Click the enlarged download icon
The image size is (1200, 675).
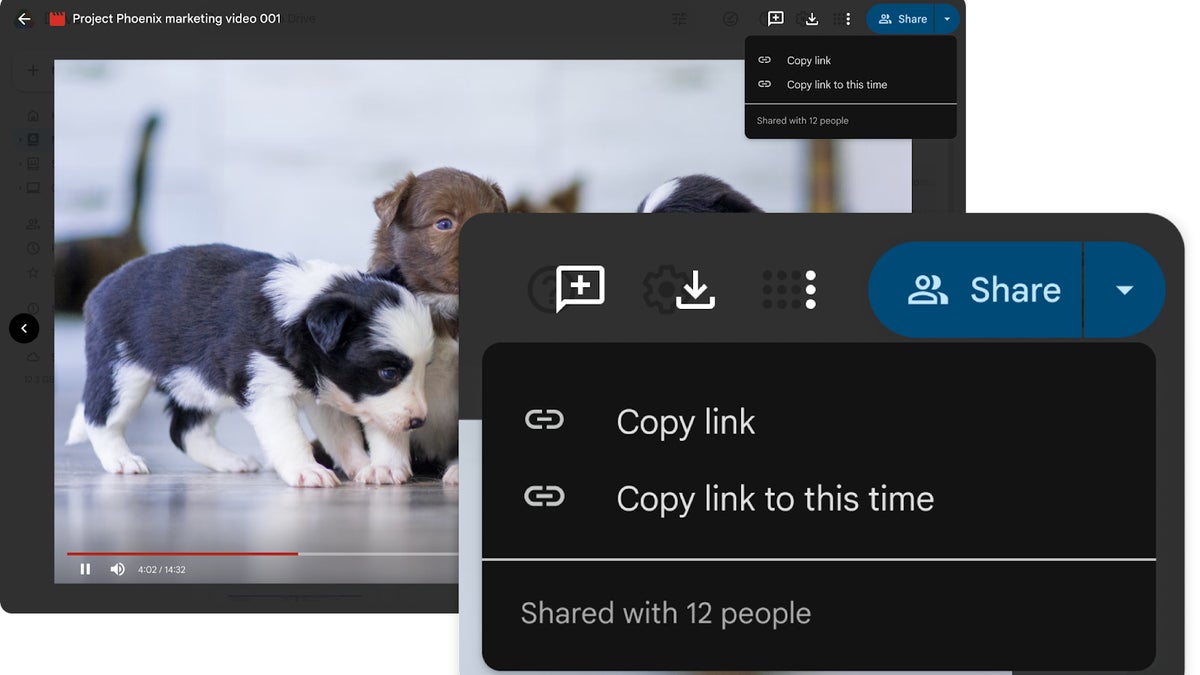point(695,290)
